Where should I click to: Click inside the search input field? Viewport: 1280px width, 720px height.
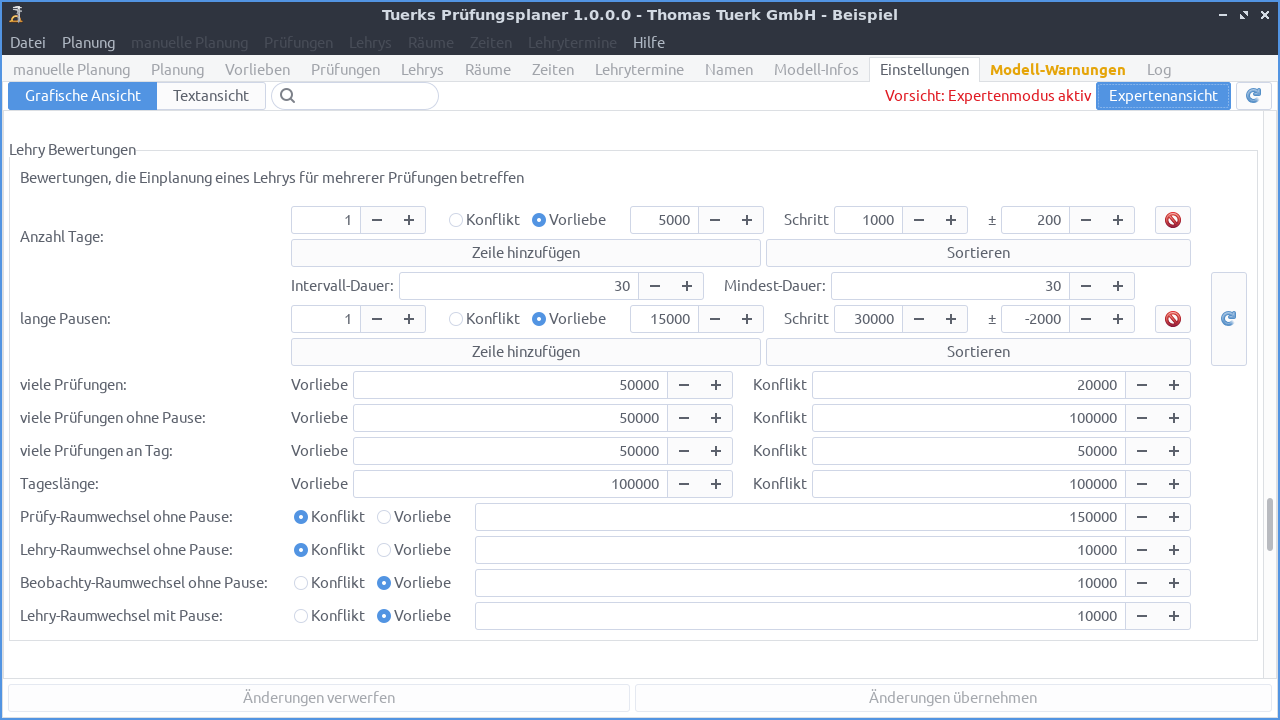[x=360, y=95]
